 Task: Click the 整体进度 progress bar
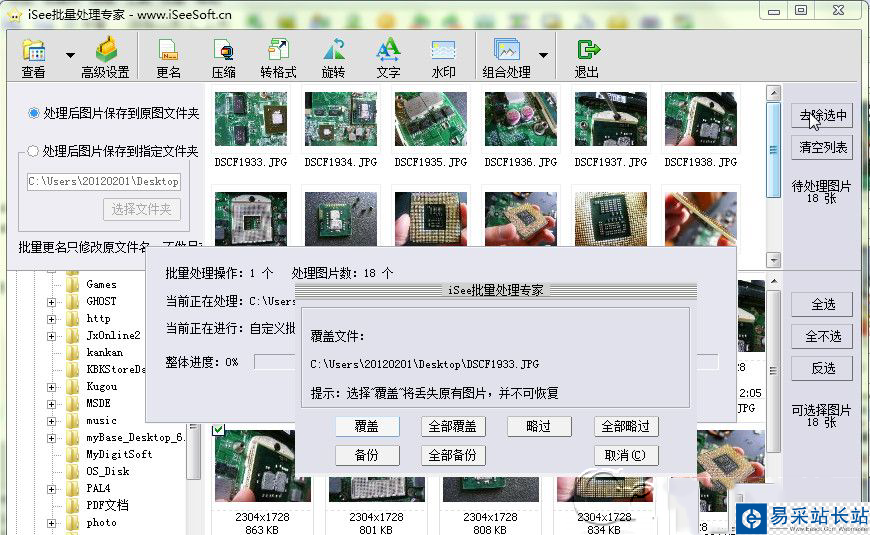486,362
